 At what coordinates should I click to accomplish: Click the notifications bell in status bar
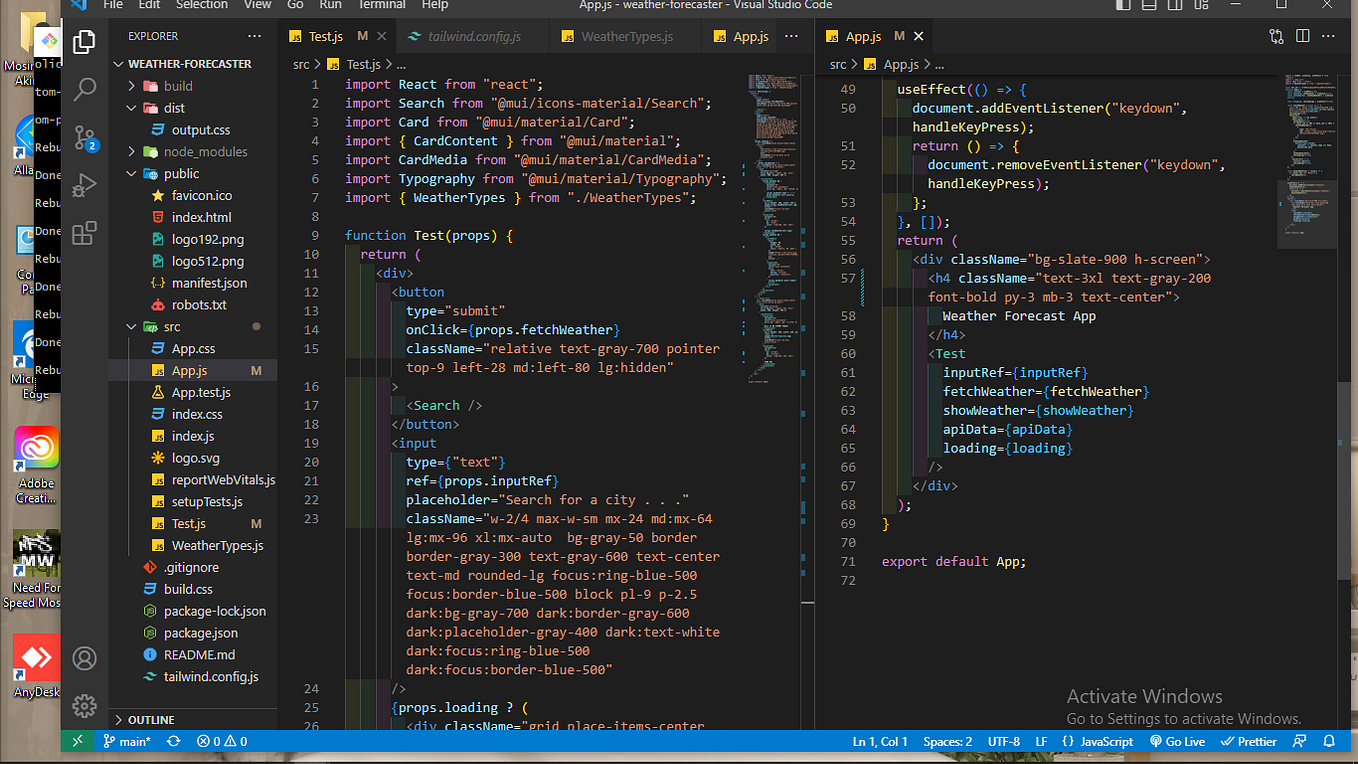point(1329,742)
